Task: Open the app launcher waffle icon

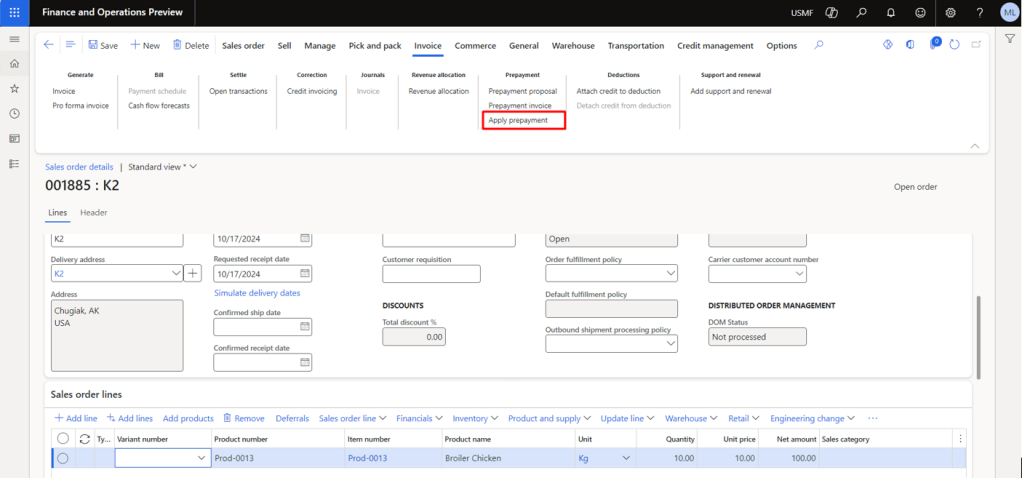Action: coord(14,13)
